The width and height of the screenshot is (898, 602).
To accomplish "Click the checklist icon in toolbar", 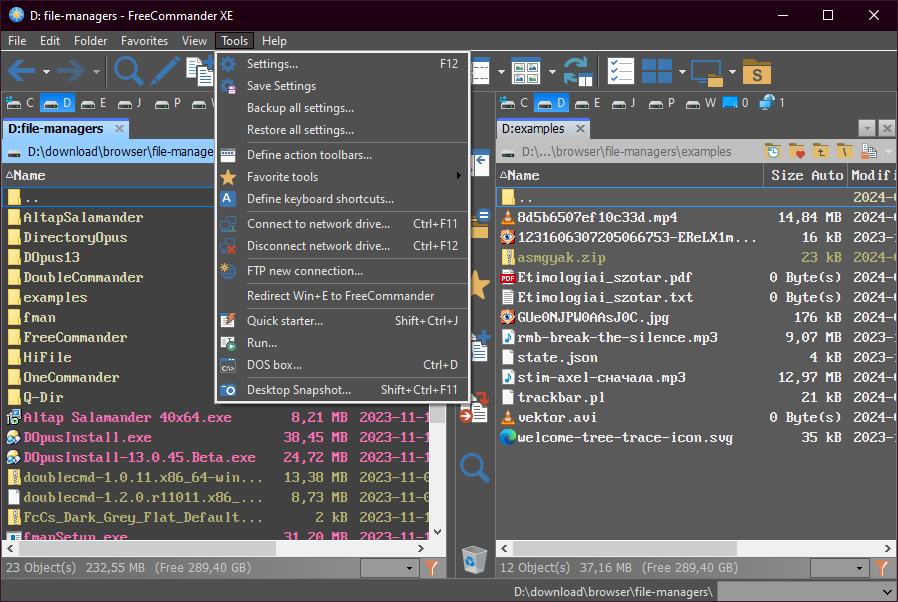I will [x=621, y=71].
